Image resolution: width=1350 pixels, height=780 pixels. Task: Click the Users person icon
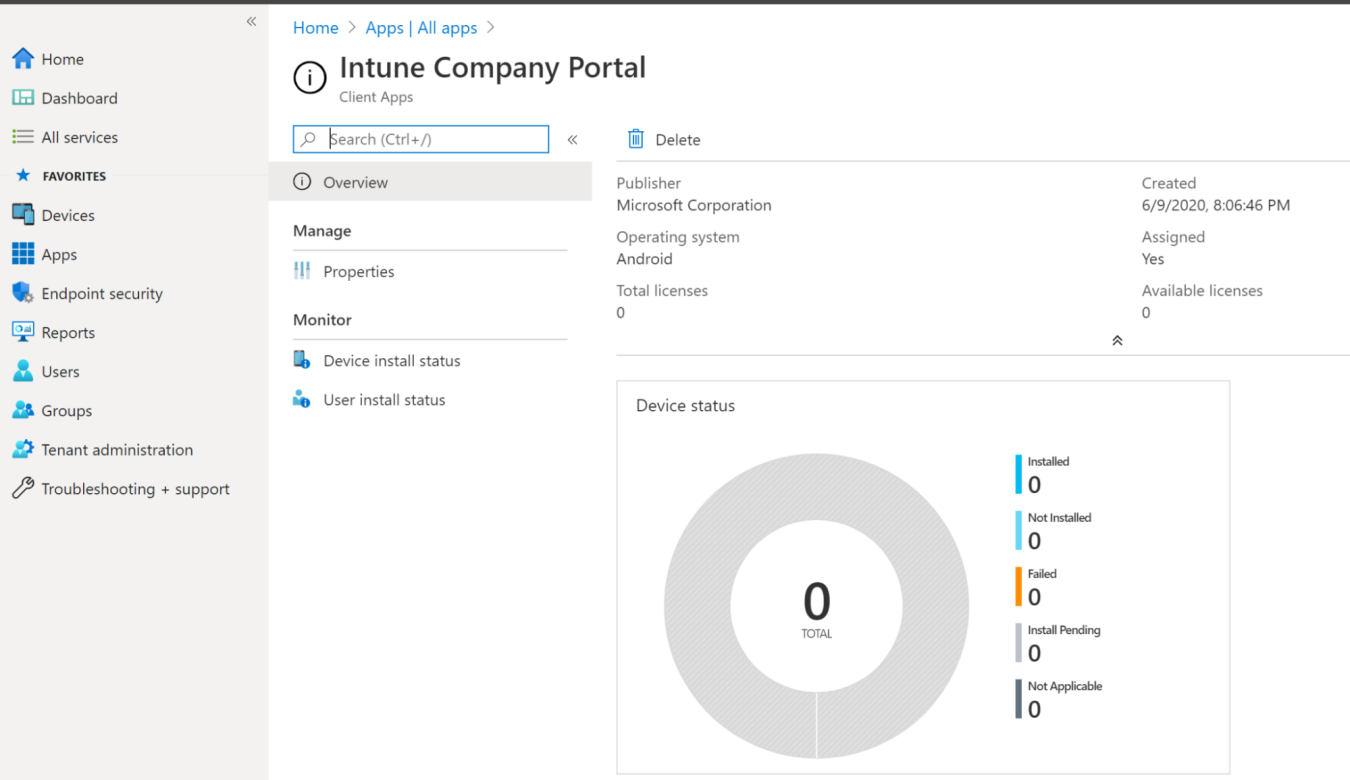point(23,371)
